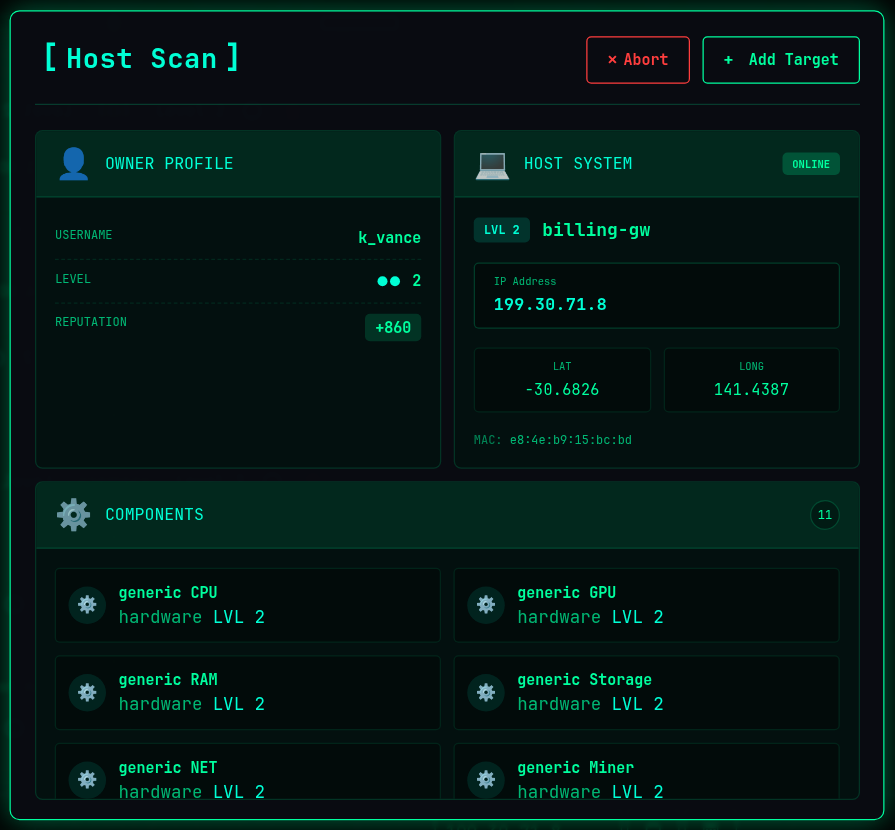Click the Host Scan title
Screen dimensions: 895x830
[142, 58]
